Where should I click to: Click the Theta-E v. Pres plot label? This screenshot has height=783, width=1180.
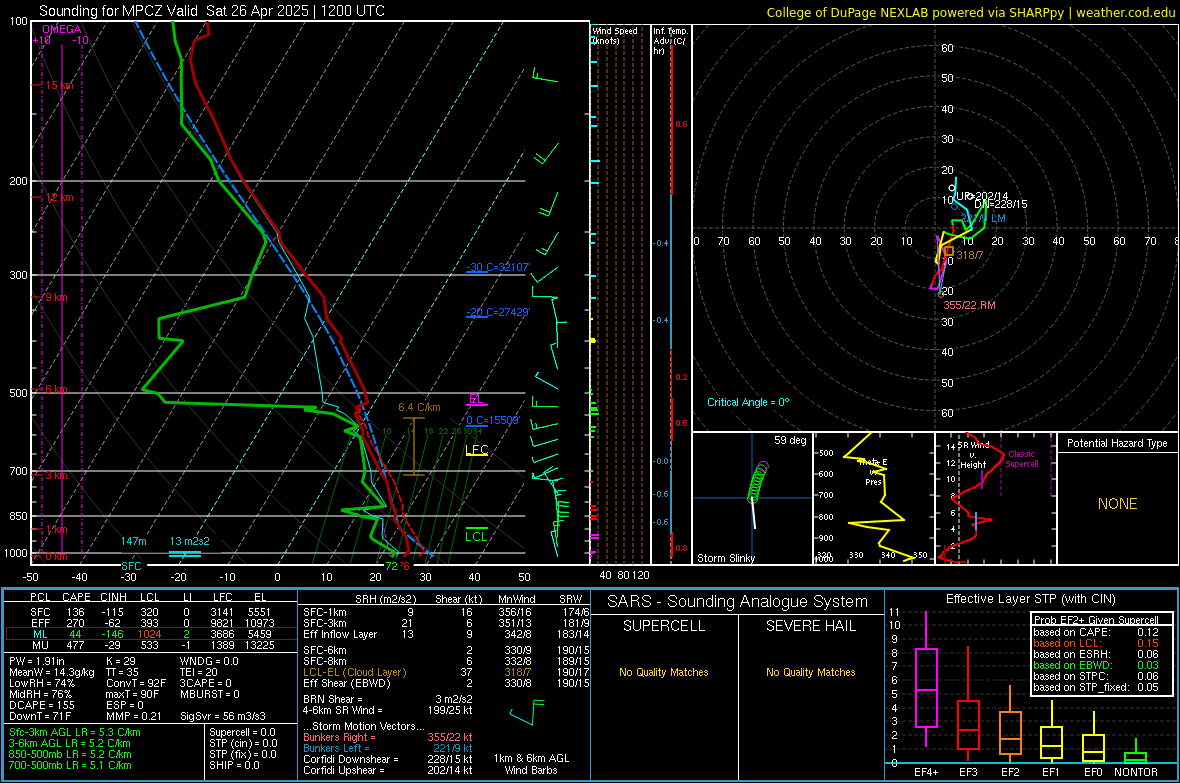pyautogui.click(x=873, y=471)
